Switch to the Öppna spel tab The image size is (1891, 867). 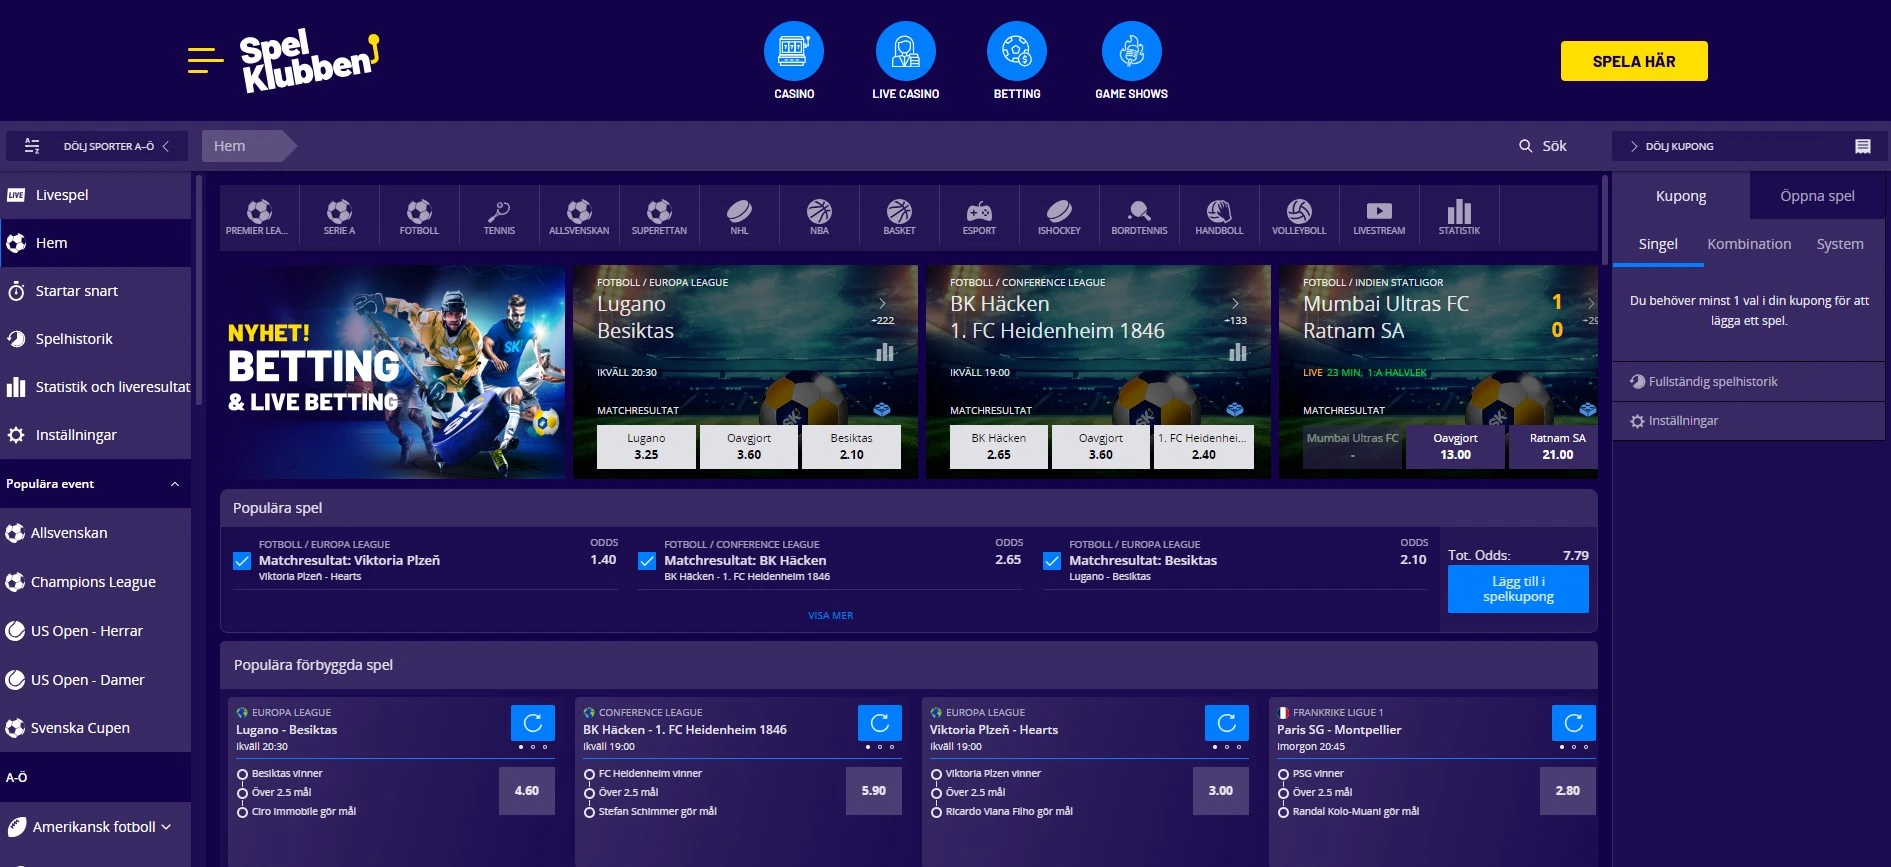1816,196
